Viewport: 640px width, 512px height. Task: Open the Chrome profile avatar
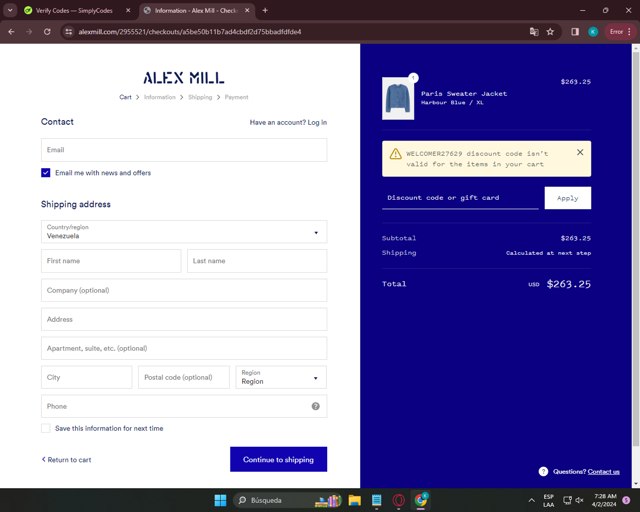593,31
